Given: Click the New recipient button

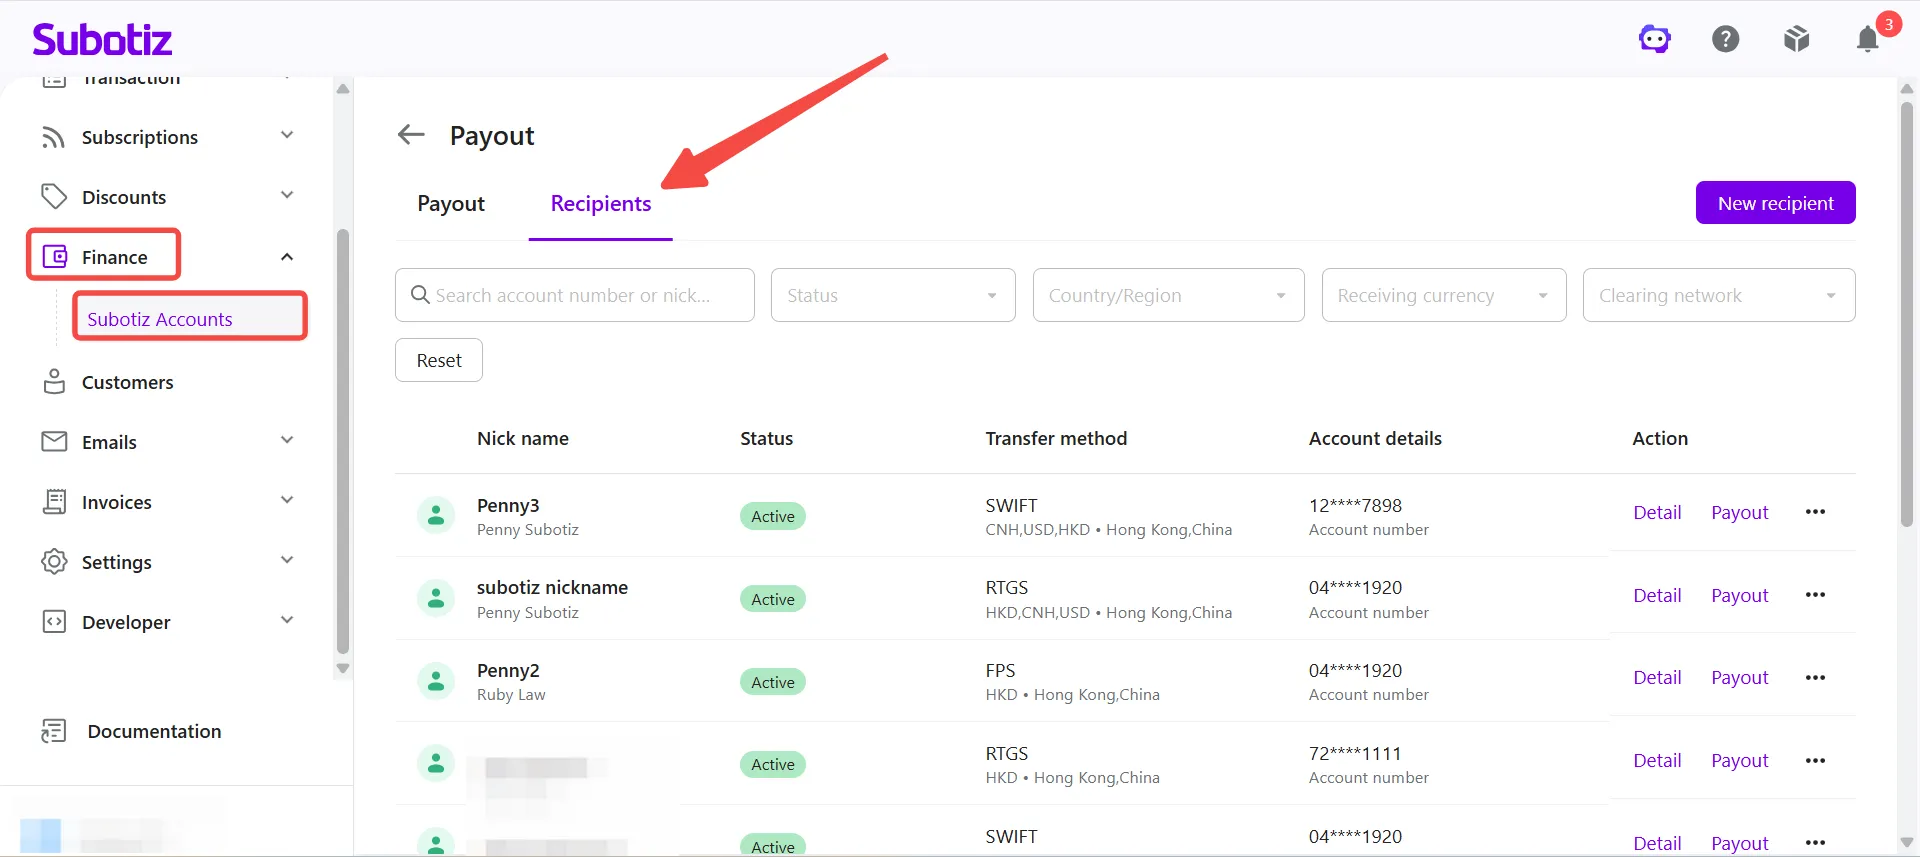Looking at the screenshot, I should [1776, 203].
